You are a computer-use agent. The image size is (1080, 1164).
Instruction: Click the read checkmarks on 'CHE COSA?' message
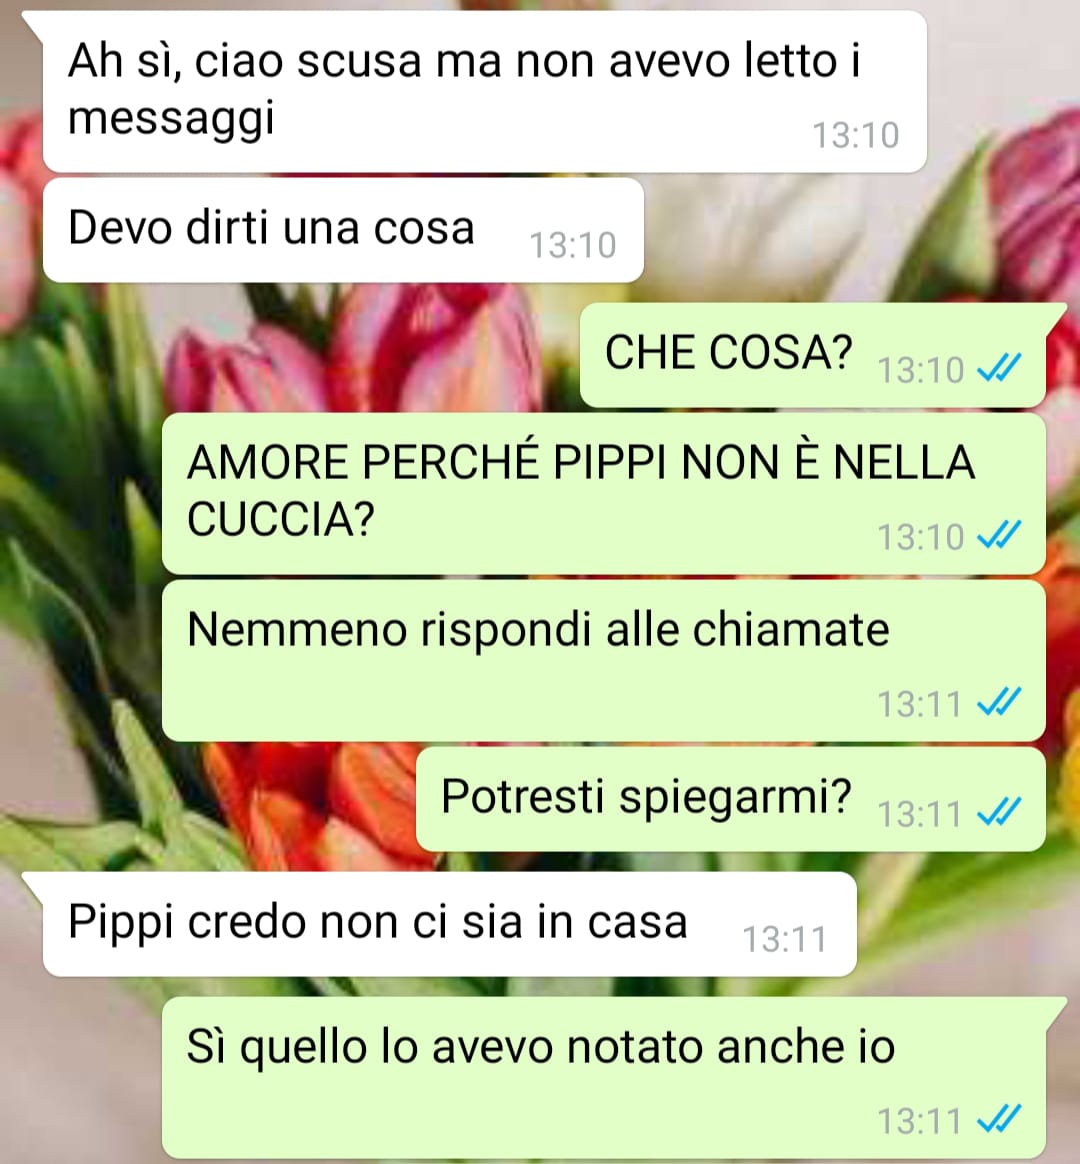coord(999,368)
